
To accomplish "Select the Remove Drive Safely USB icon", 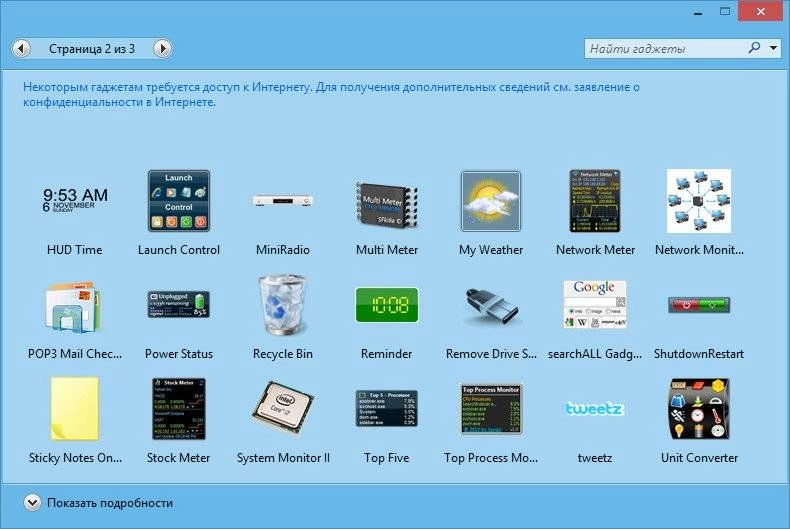I will click(x=491, y=306).
